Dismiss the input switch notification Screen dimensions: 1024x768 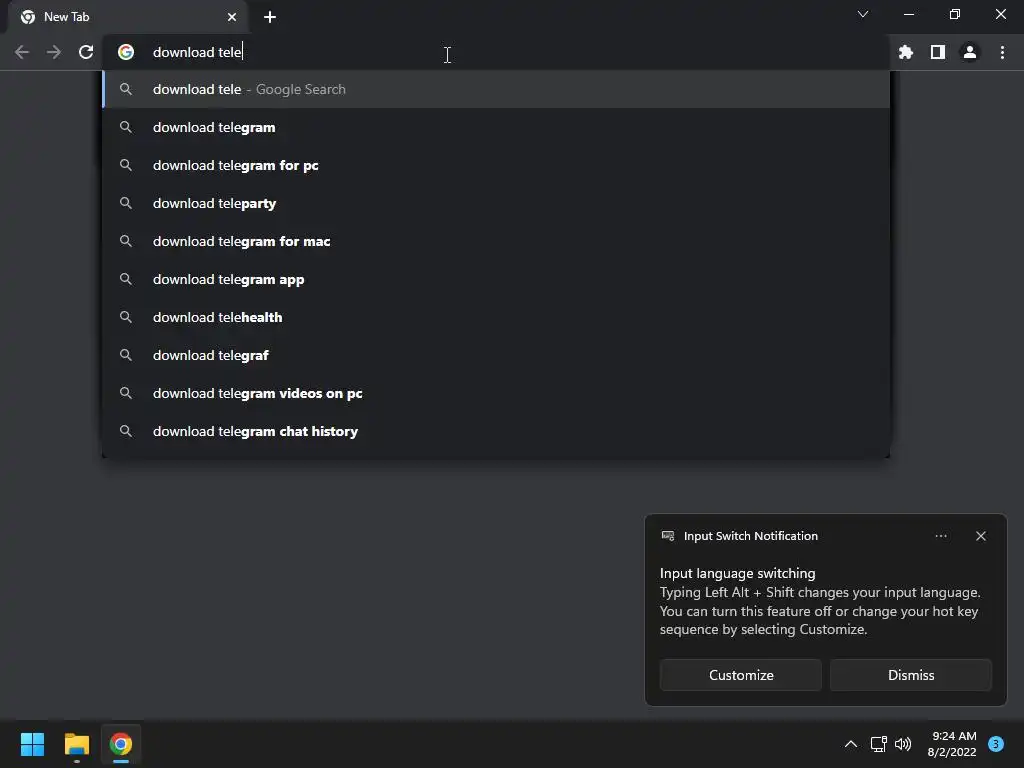click(911, 675)
